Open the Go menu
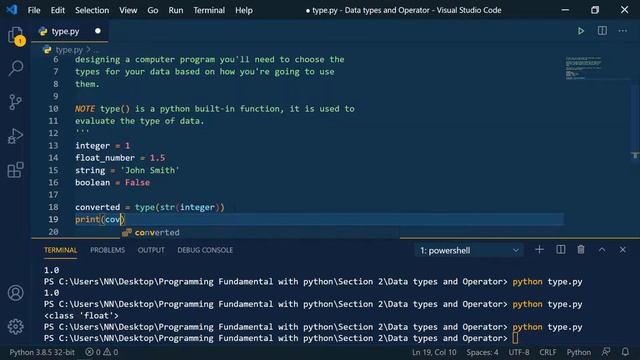The image size is (640, 360). click(x=153, y=10)
